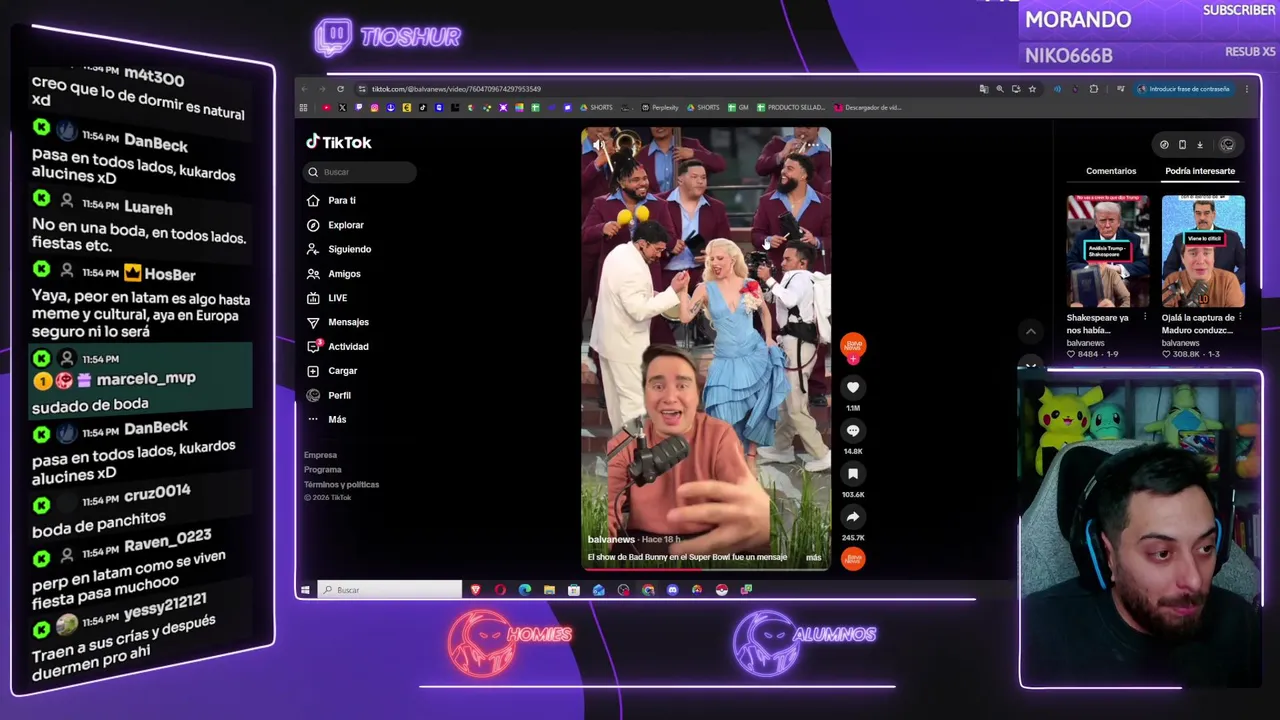Like the video with the heart icon

click(x=853, y=388)
